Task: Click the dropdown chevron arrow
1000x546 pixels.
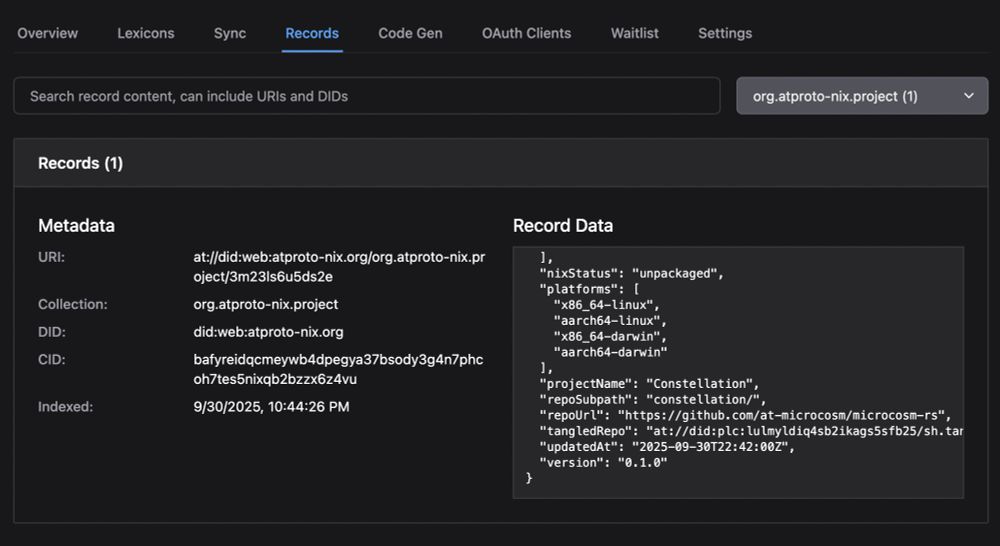Action: click(969, 96)
